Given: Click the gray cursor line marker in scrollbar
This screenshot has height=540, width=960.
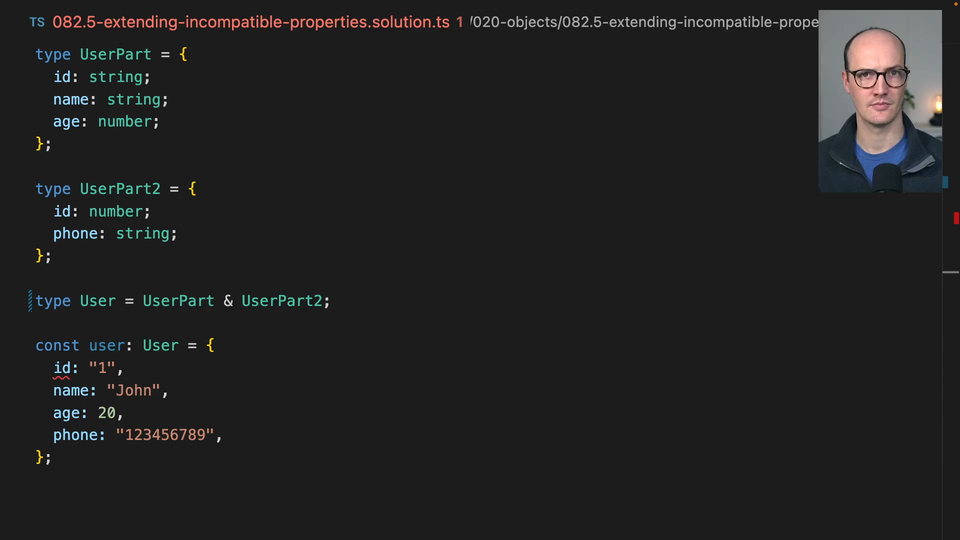Looking at the screenshot, I should [950, 272].
